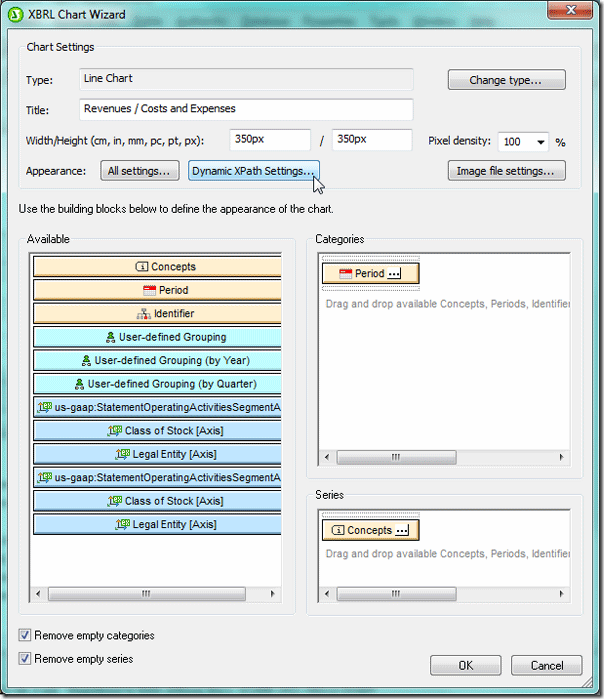The height and width of the screenshot is (699, 604).
Task: Confirm the wizard with OK
Action: [x=465, y=665]
